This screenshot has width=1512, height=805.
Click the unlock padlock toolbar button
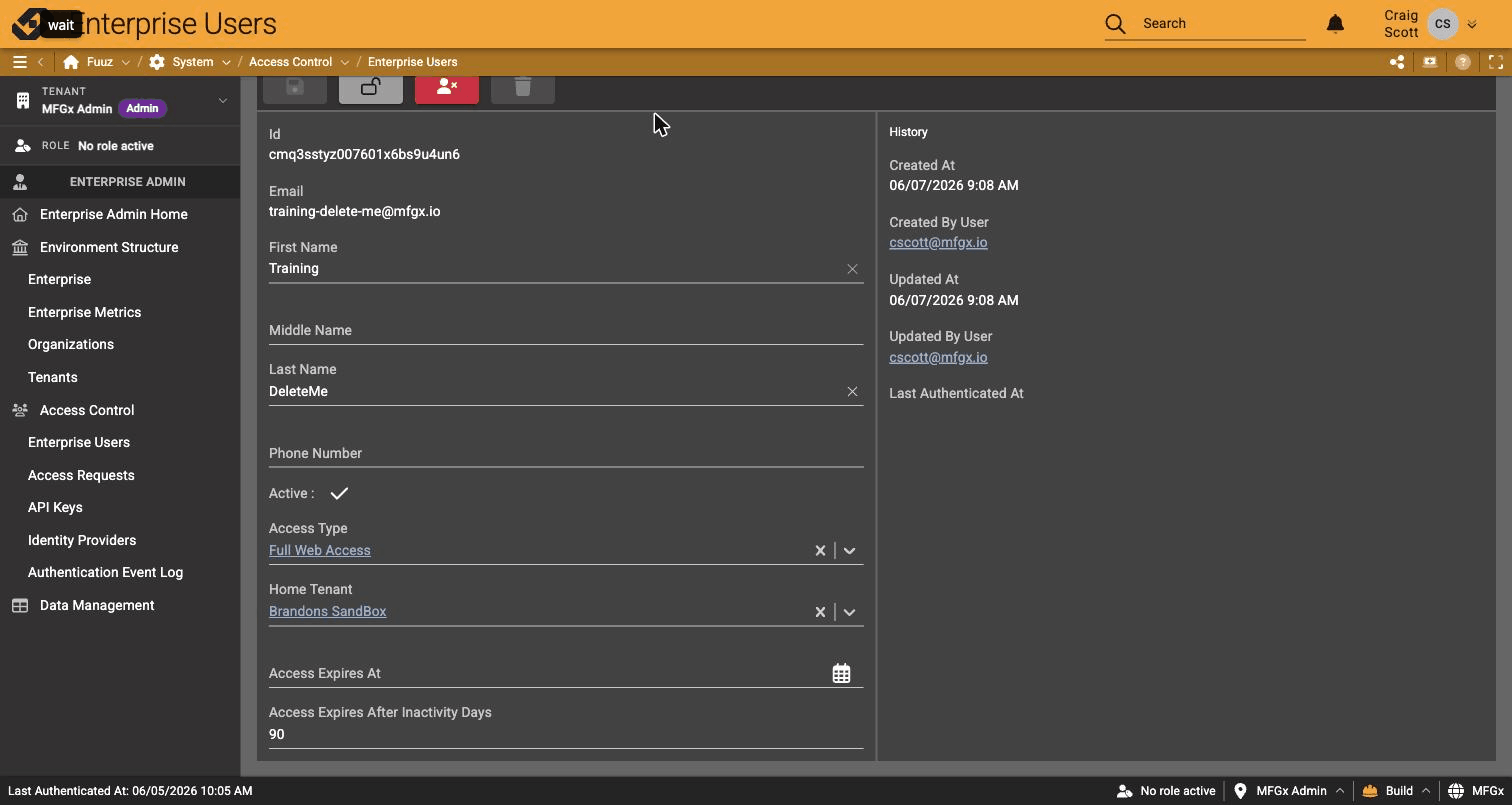pos(371,87)
